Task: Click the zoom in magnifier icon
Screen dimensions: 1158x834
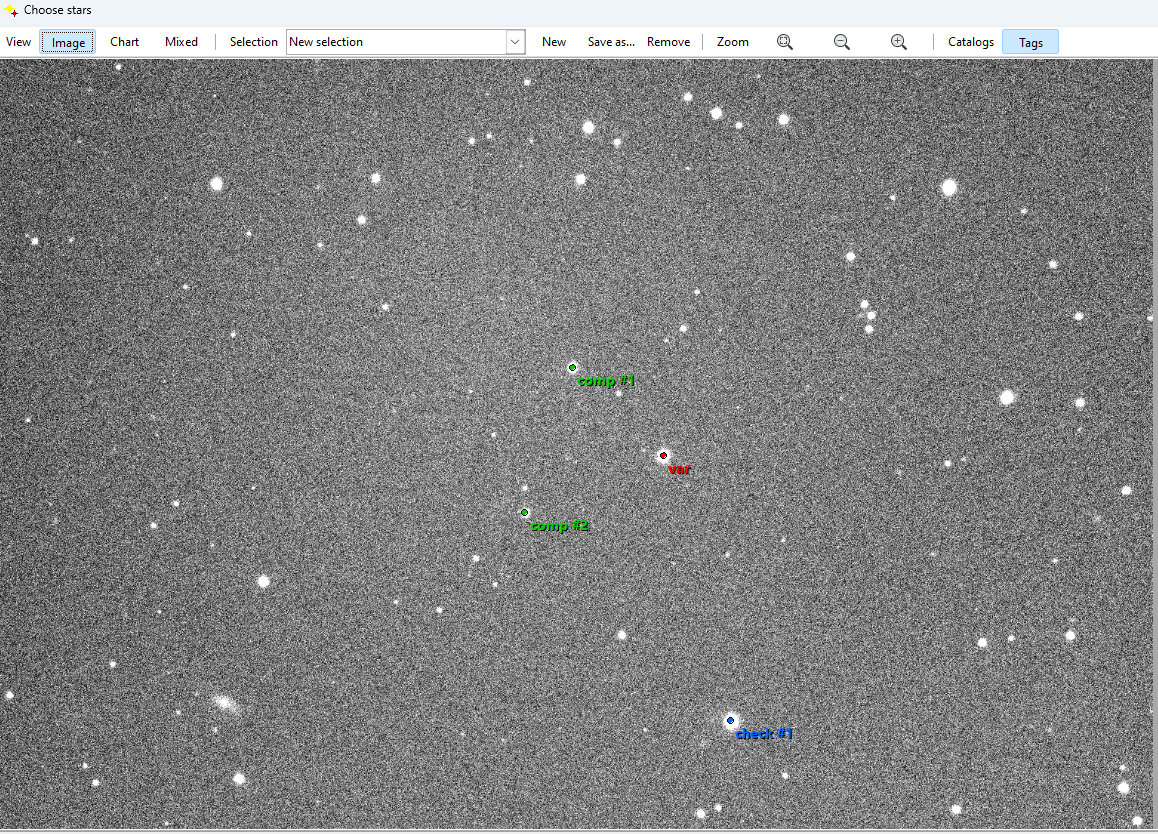Action: (x=899, y=42)
